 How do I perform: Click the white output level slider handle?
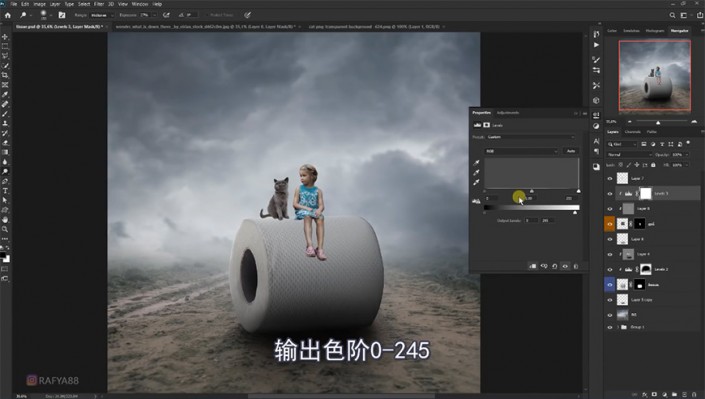tap(575, 212)
